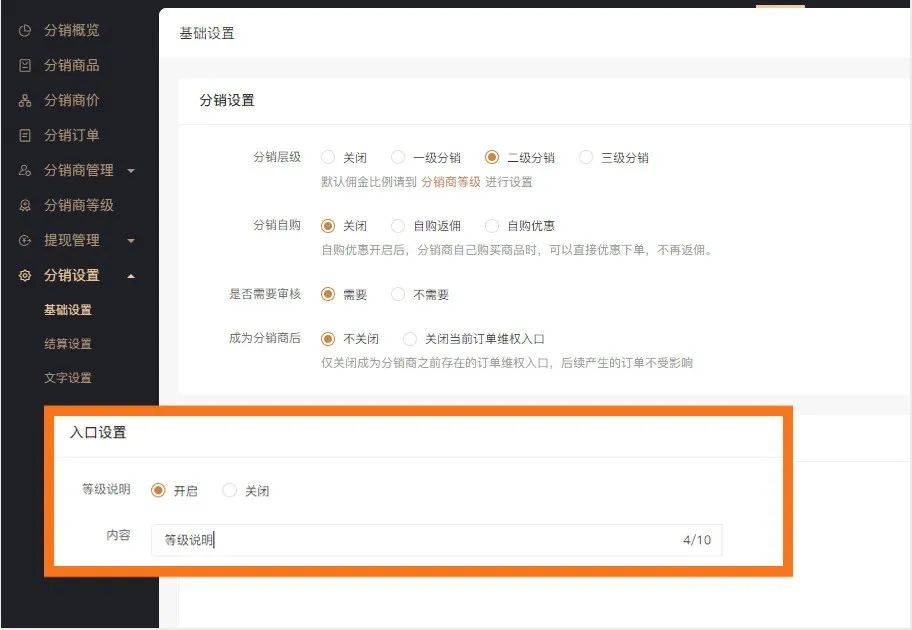912x630 pixels.
Task: Click the 基础设置 page title
Action: (x=207, y=33)
